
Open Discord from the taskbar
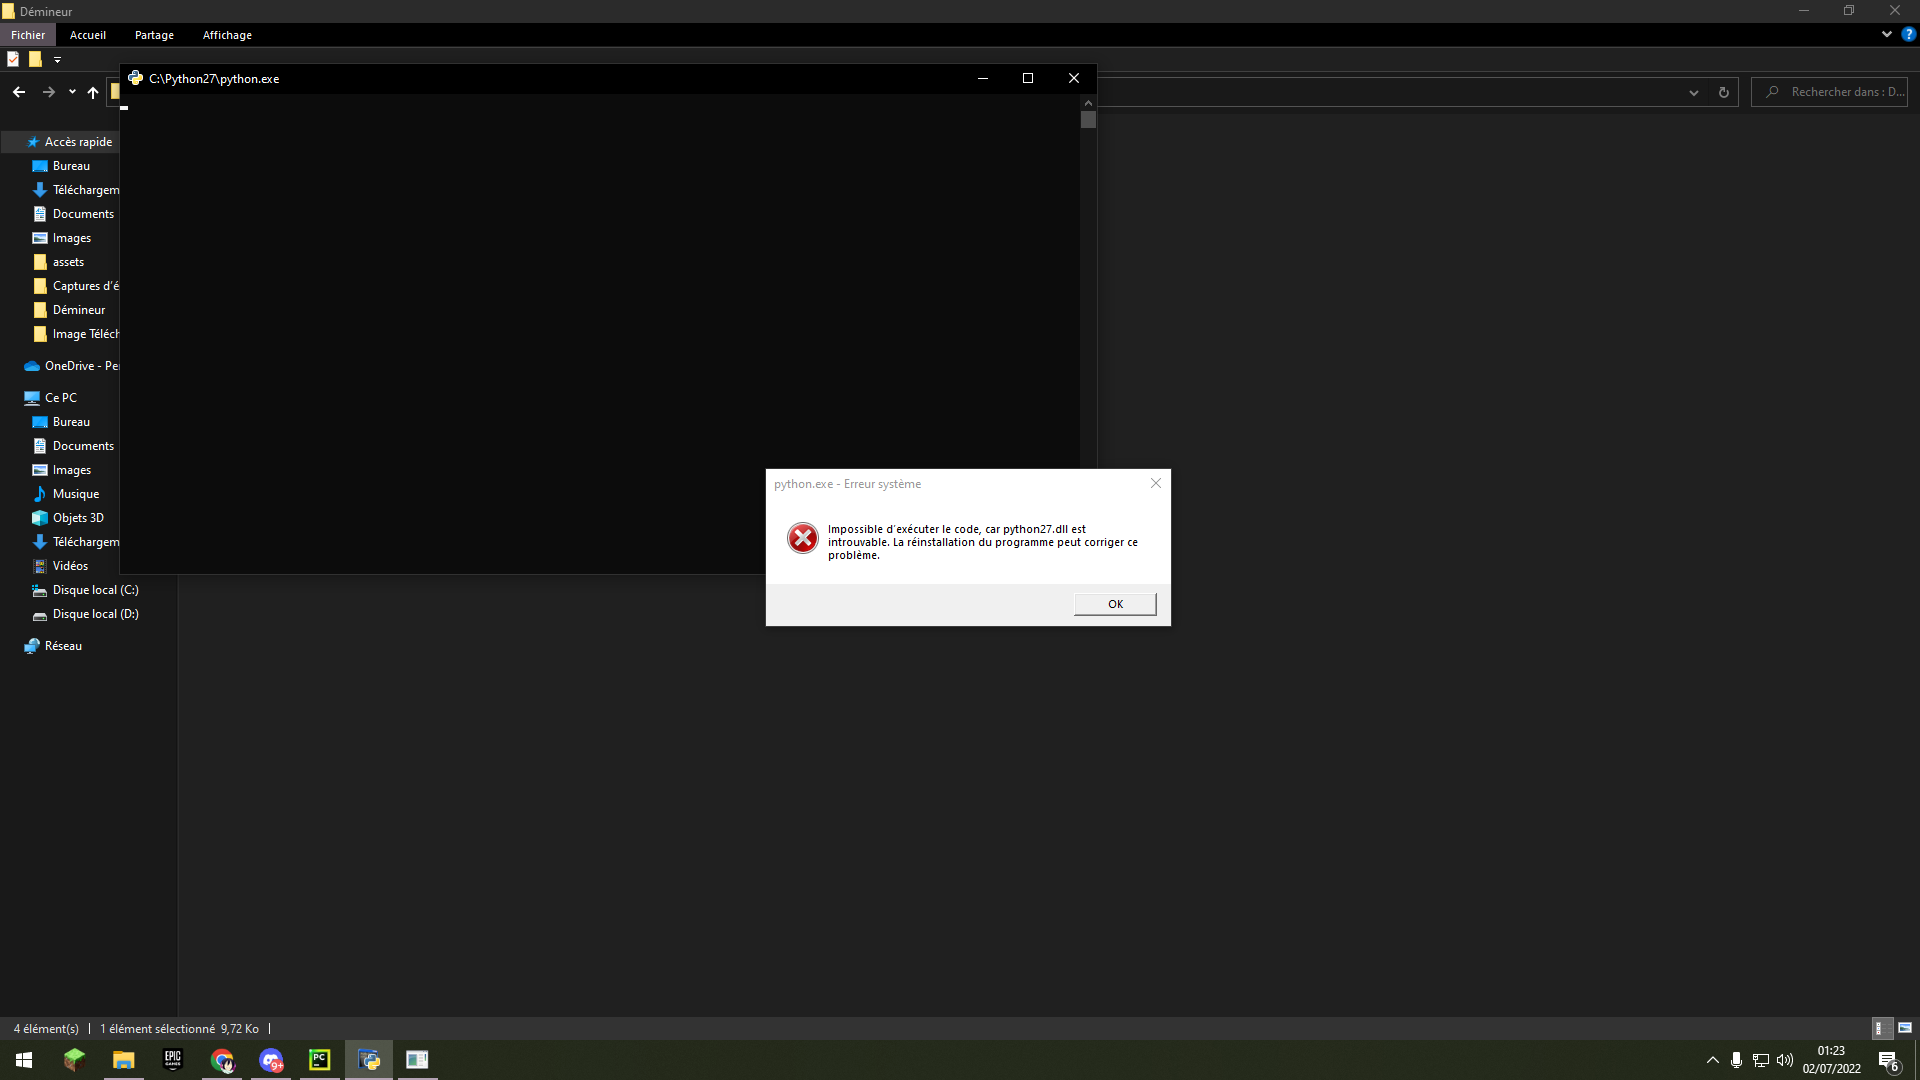[x=271, y=1060]
